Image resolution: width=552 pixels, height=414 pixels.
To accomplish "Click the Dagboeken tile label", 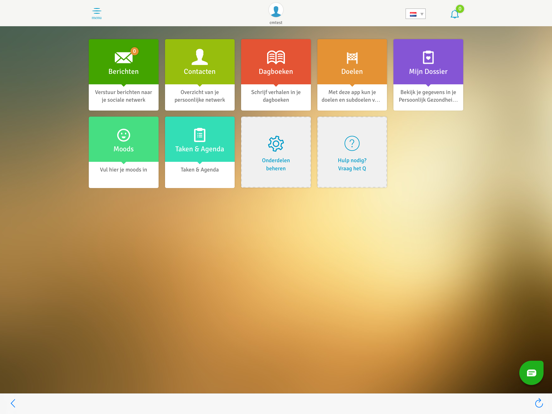I will tap(276, 71).
